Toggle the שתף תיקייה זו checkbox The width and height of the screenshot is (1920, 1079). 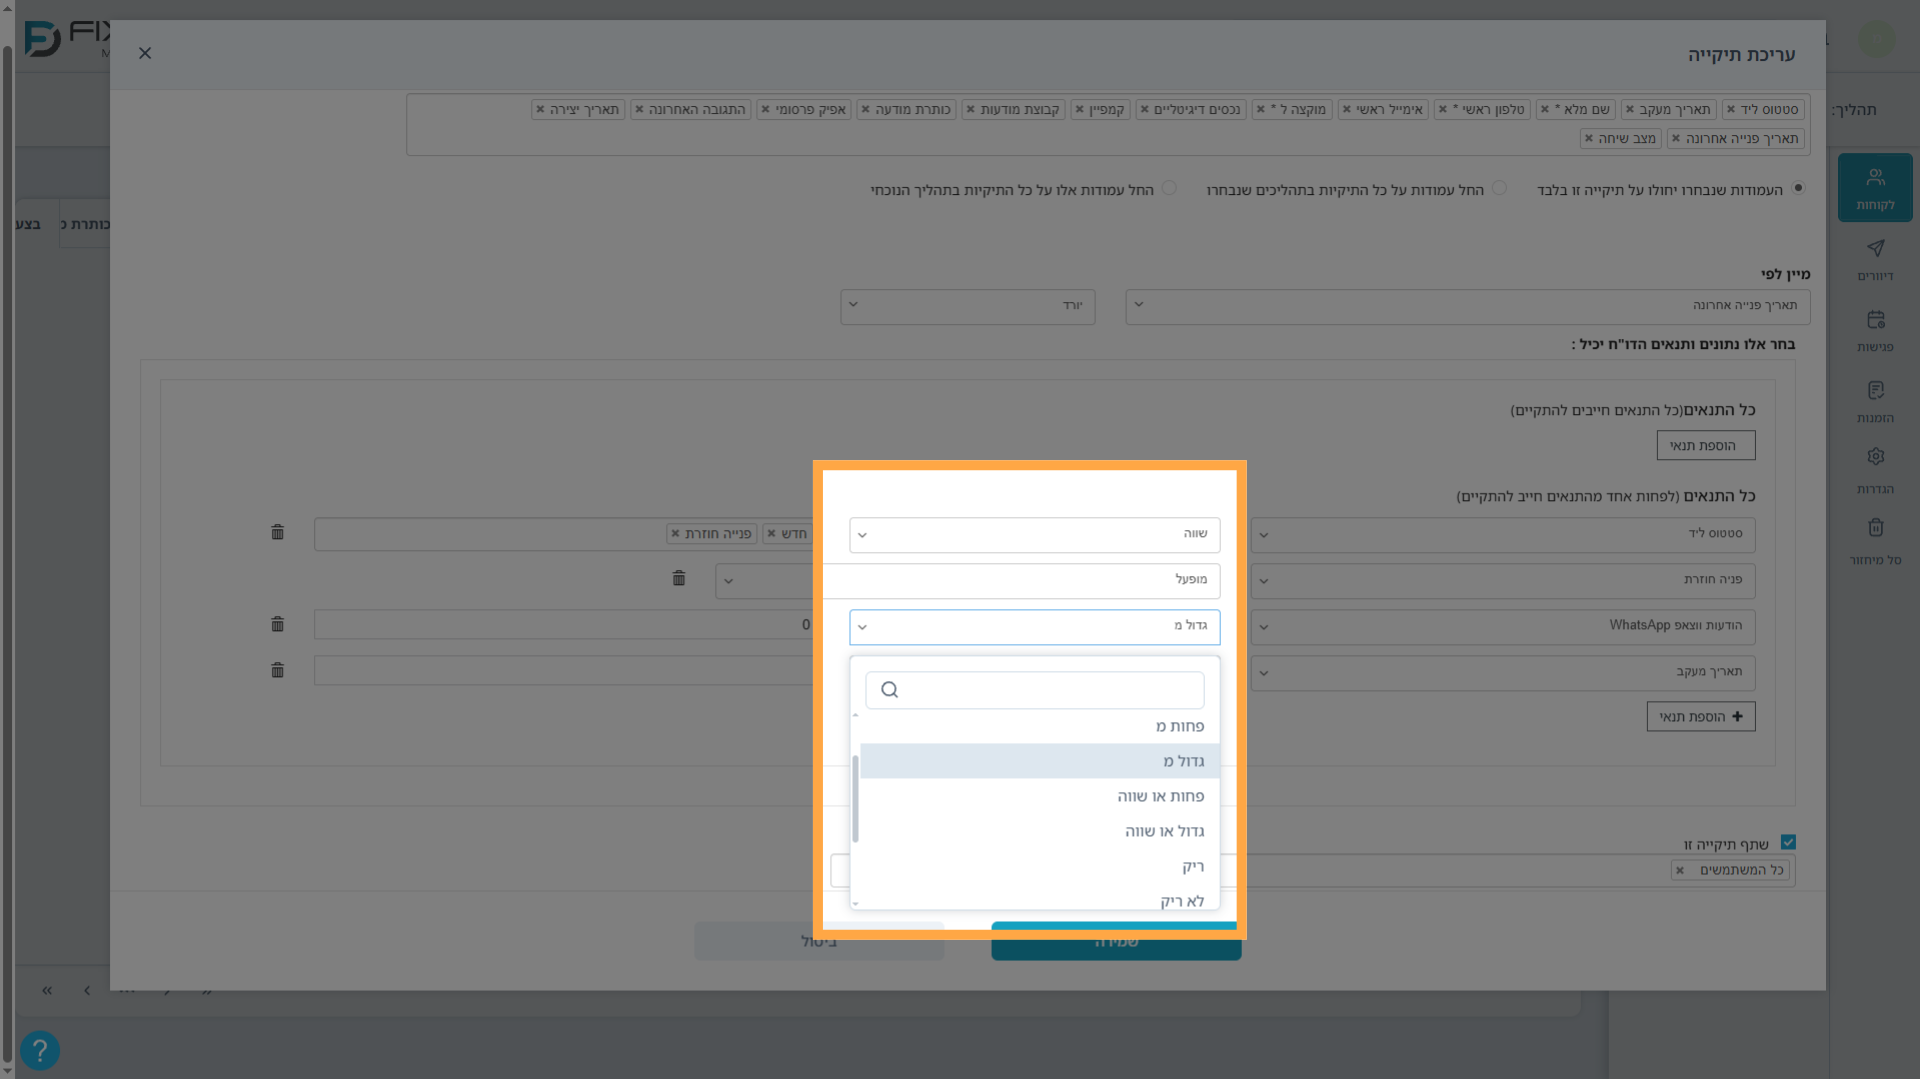pyautogui.click(x=1789, y=843)
